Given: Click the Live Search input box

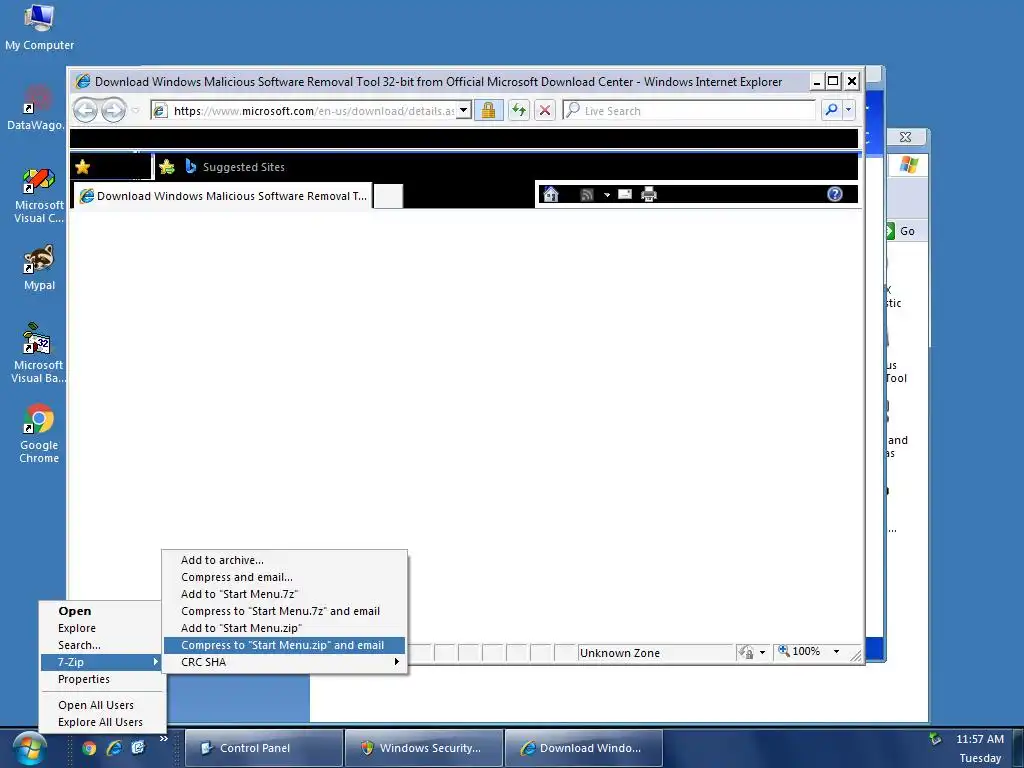Looking at the screenshot, I should (x=688, y=110).
